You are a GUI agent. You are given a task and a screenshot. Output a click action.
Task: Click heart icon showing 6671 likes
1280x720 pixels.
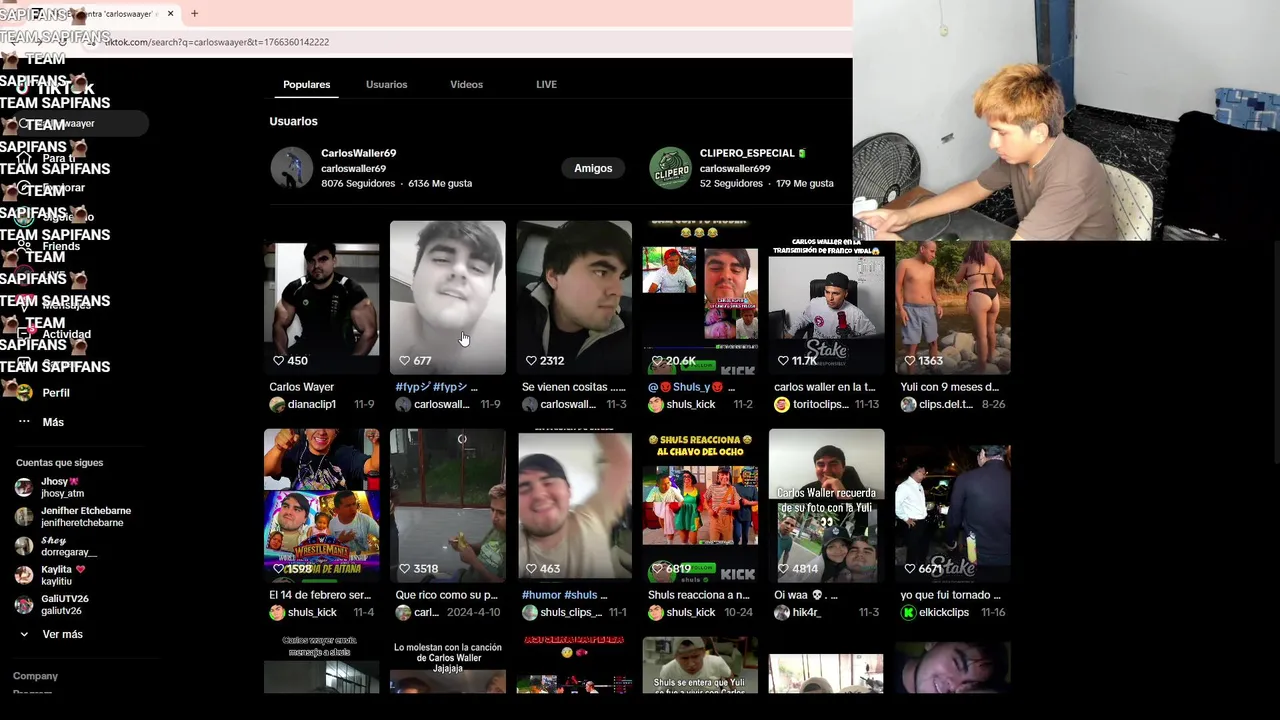pyautogui.click(x=910, y=568)
